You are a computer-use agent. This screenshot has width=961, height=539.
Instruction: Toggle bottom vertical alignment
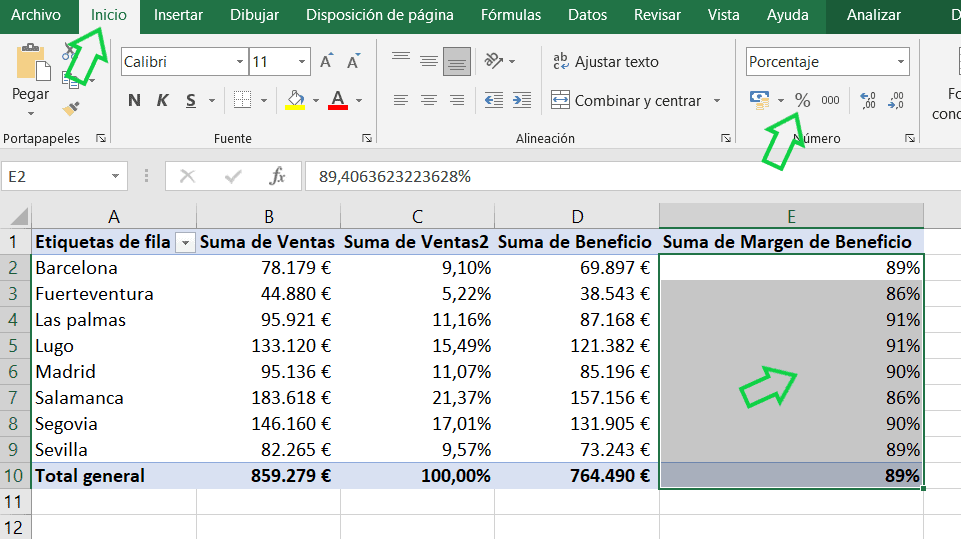[x=457, y=61]
